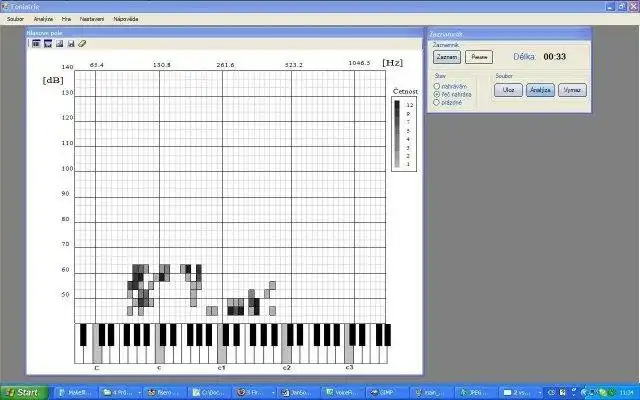The image size is (640, 400).
Task: Click the Vymaž button
Action: click(572, 90)
